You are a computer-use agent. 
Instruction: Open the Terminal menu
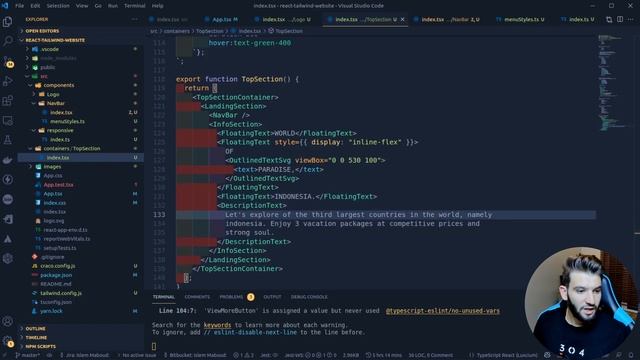coord(135,6)
